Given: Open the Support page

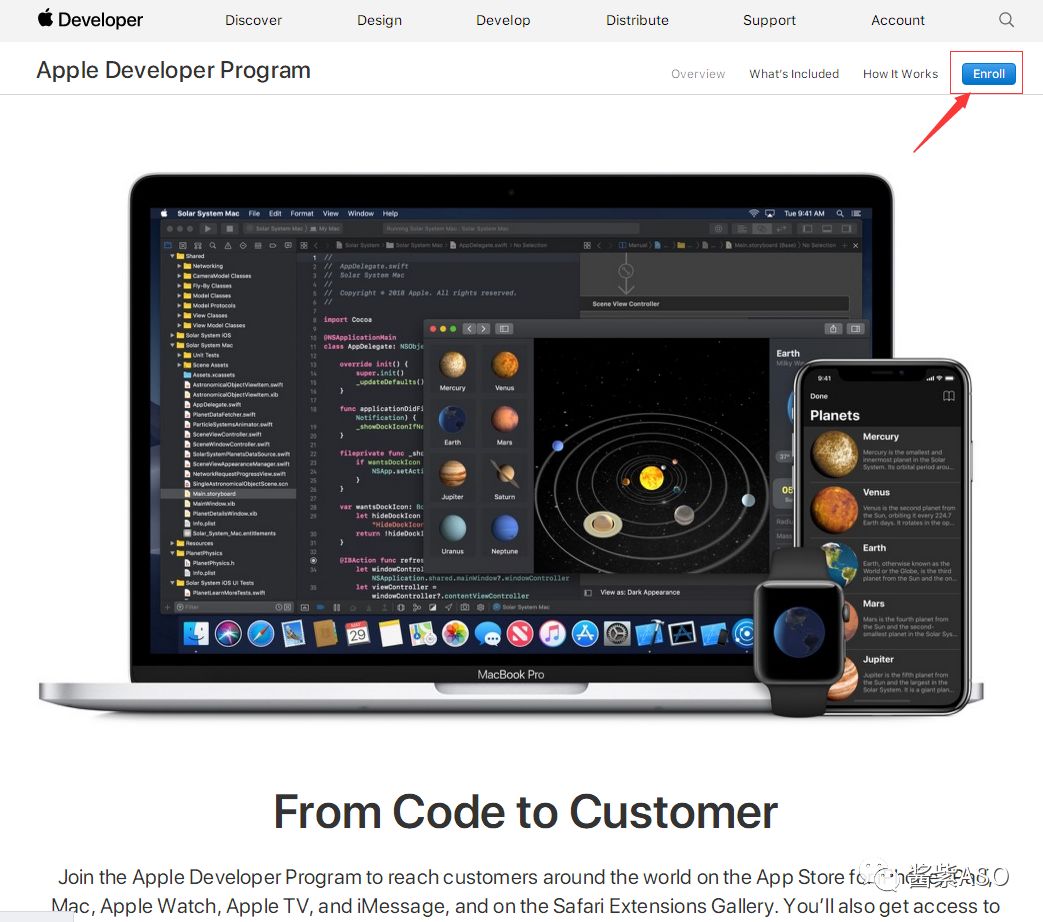Looking at the screenshot, I should (769, 20).
